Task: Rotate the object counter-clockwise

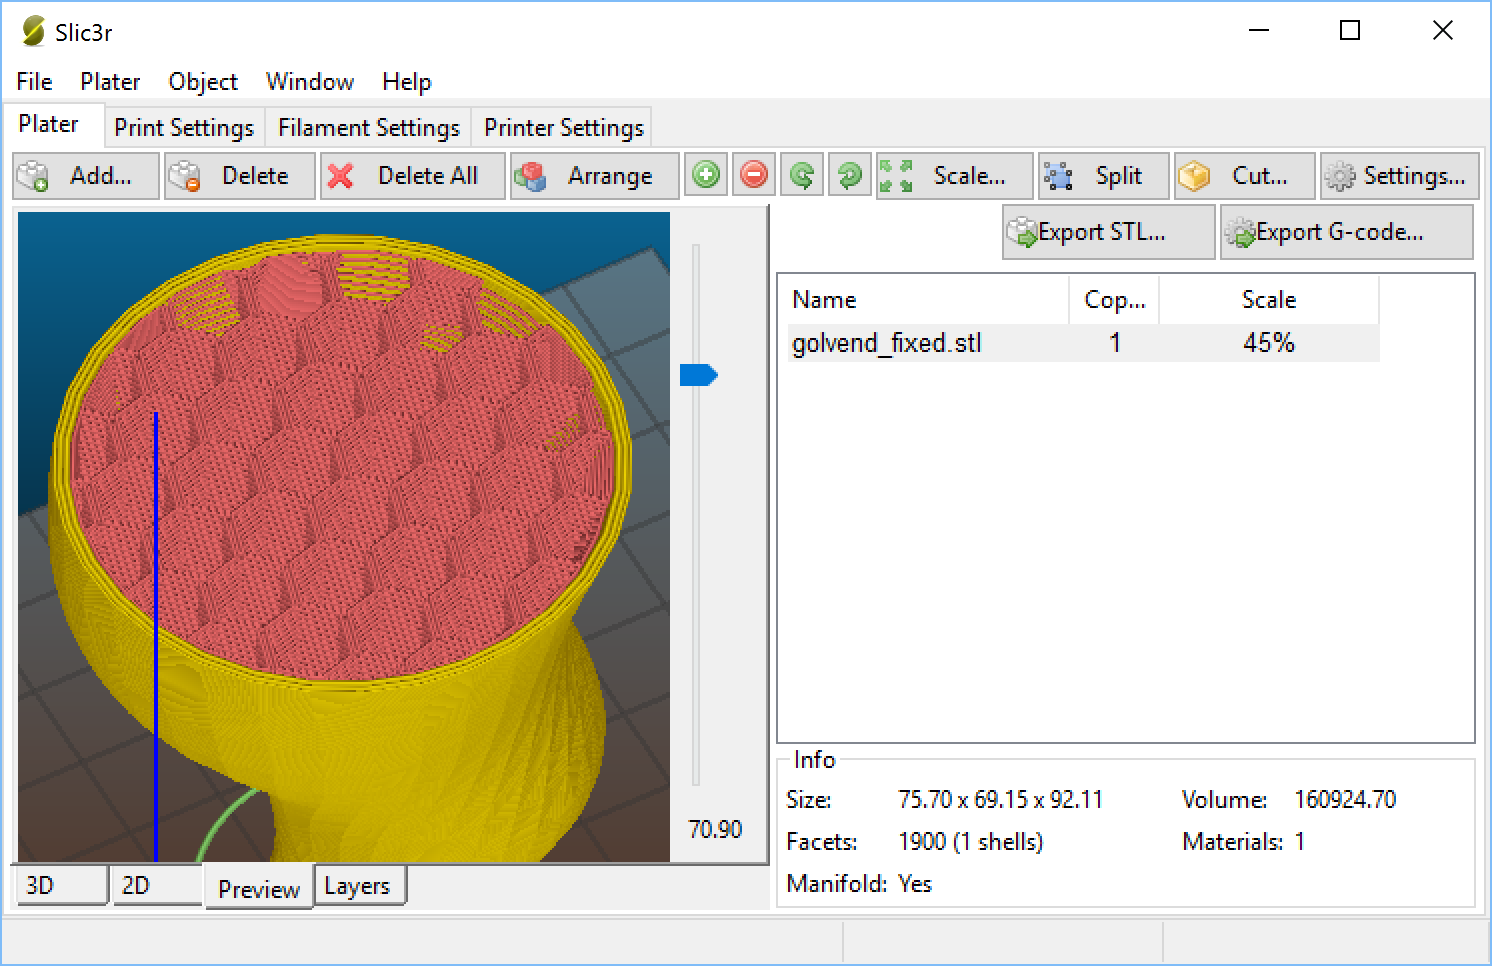Action: (801, 175)
